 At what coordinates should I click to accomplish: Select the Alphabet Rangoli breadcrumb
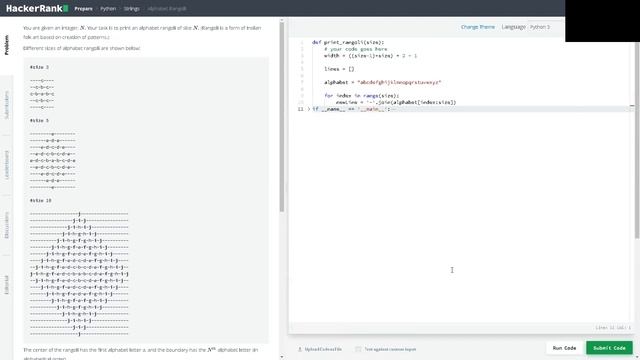[167, 9]
